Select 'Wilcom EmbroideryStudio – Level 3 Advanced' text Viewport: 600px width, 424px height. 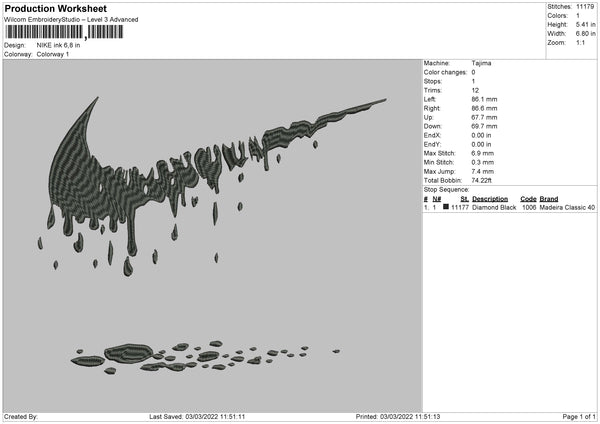(71, 20)
